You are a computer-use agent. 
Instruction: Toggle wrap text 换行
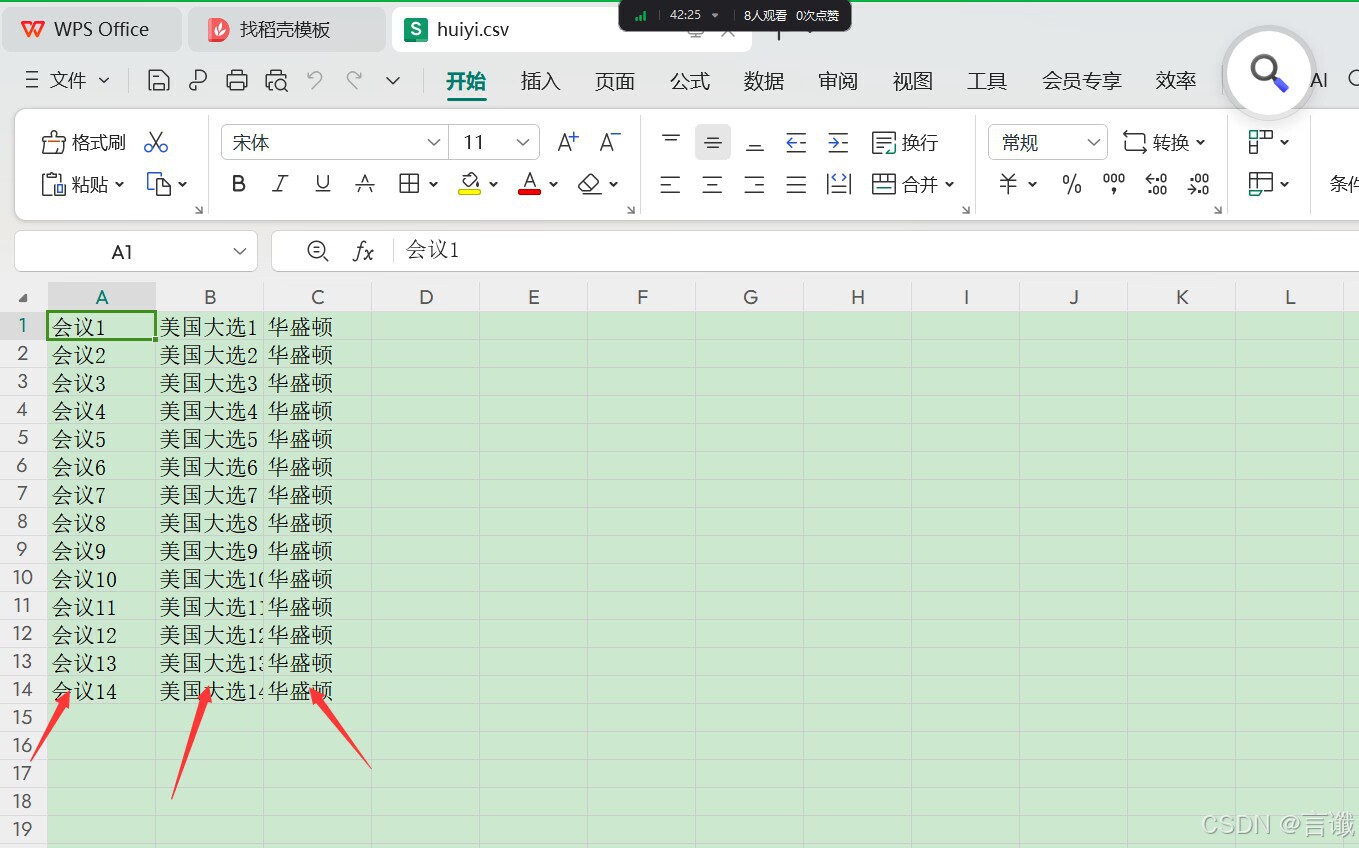tap(905, 142)
